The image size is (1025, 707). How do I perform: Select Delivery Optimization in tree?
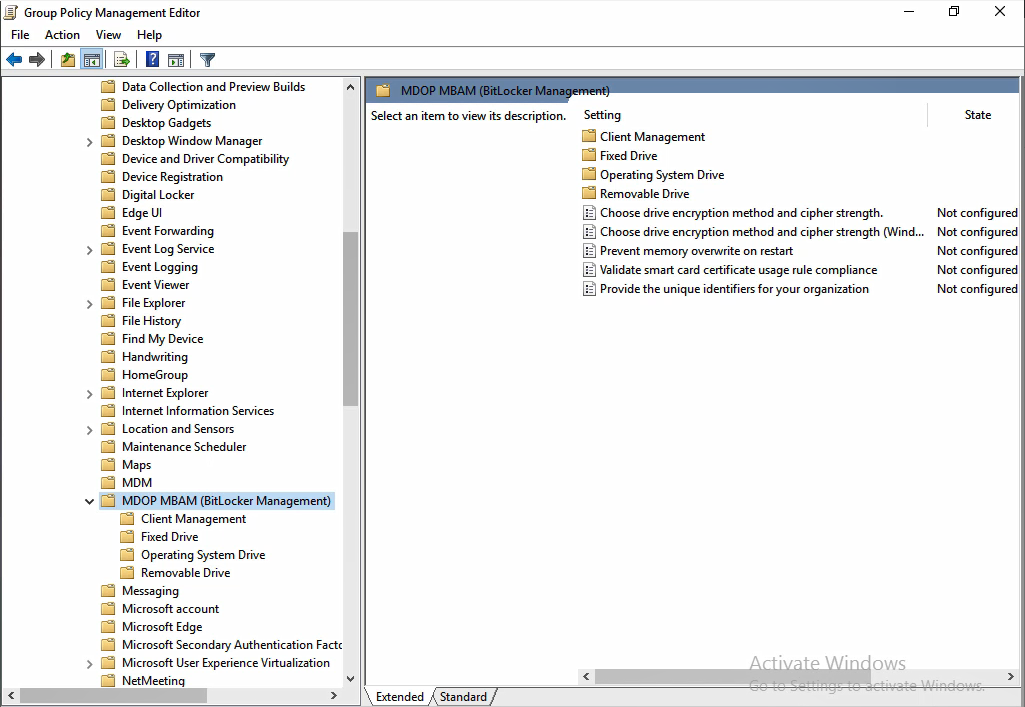click(178, 105)
